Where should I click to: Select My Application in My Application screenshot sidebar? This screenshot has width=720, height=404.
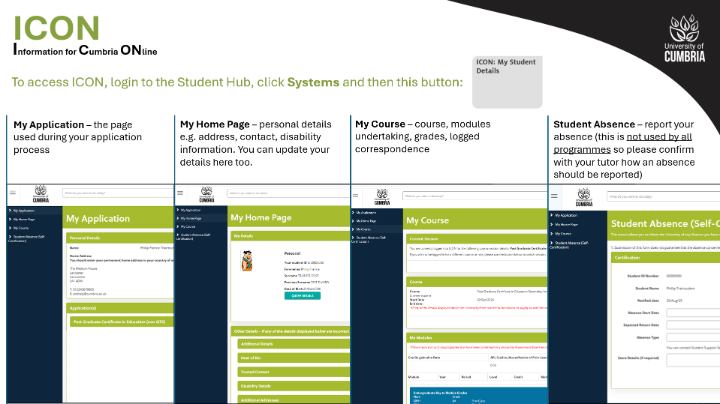[22, 211]
